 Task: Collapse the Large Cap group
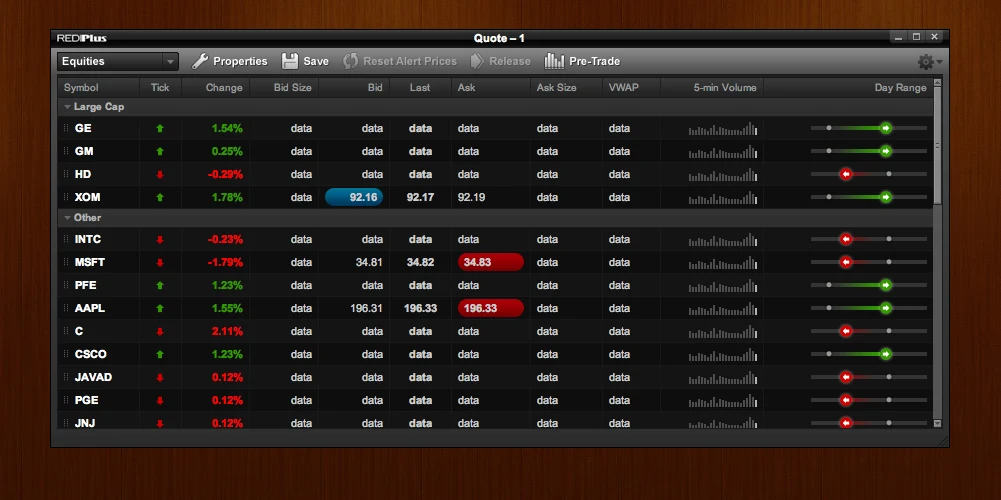tap(67, 107)
